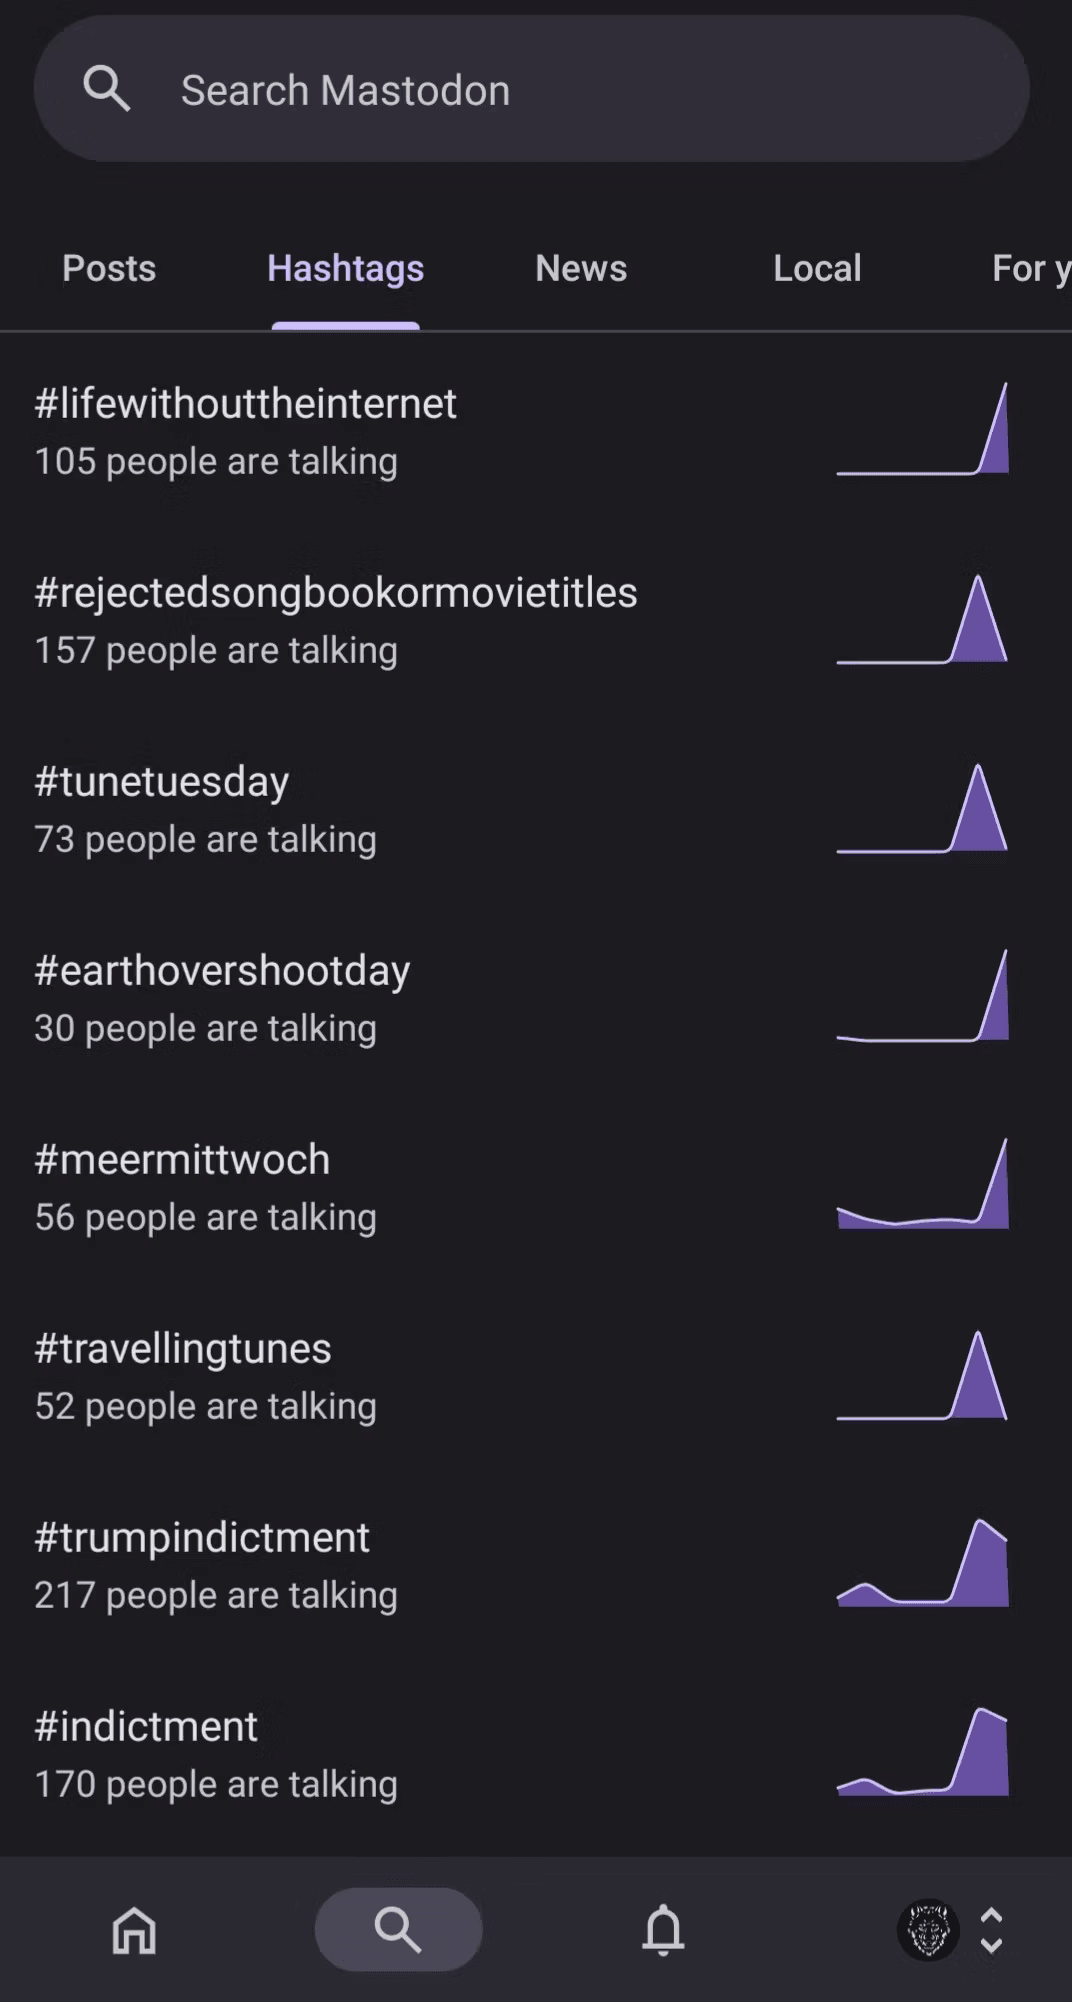This screenshot has width=1072, height=2002.
Task: Open the Home tab in bottom navigation
Action: click(134, 1929)
